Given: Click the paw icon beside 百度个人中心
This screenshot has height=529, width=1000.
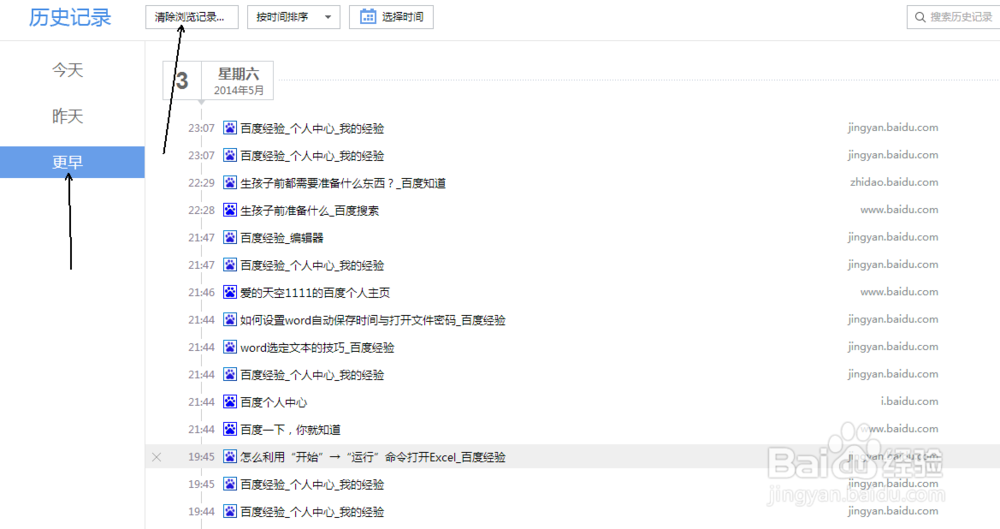Looking at the screenshot, I should pyautogui.click(x=230, y=402).
